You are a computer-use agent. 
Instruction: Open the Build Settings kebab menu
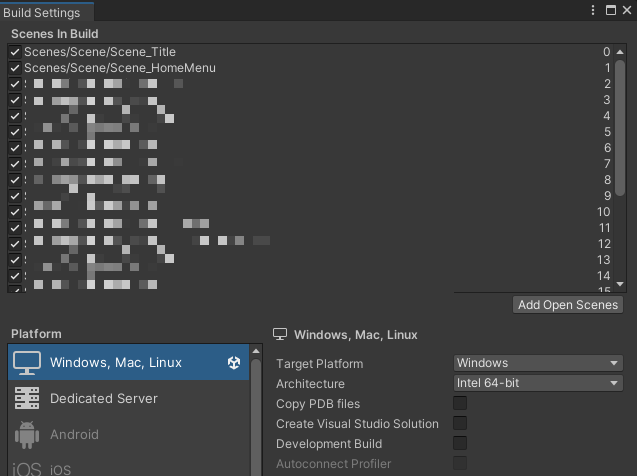pyautogui.click(x=593, y=10)
